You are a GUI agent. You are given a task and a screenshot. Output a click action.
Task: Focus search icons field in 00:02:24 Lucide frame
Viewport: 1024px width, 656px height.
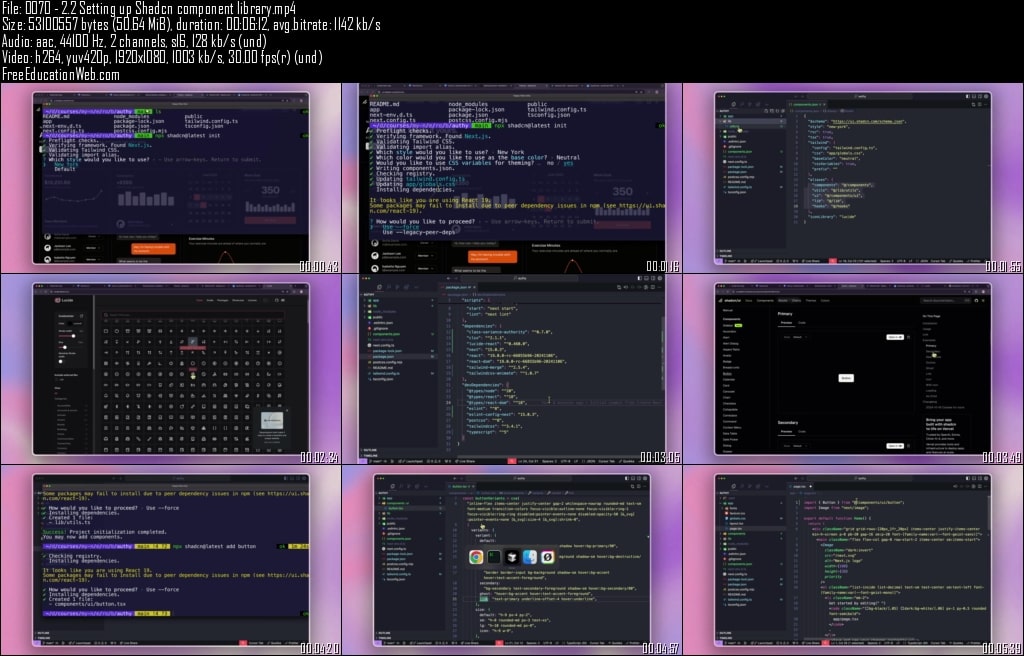(x=193, y=315)
